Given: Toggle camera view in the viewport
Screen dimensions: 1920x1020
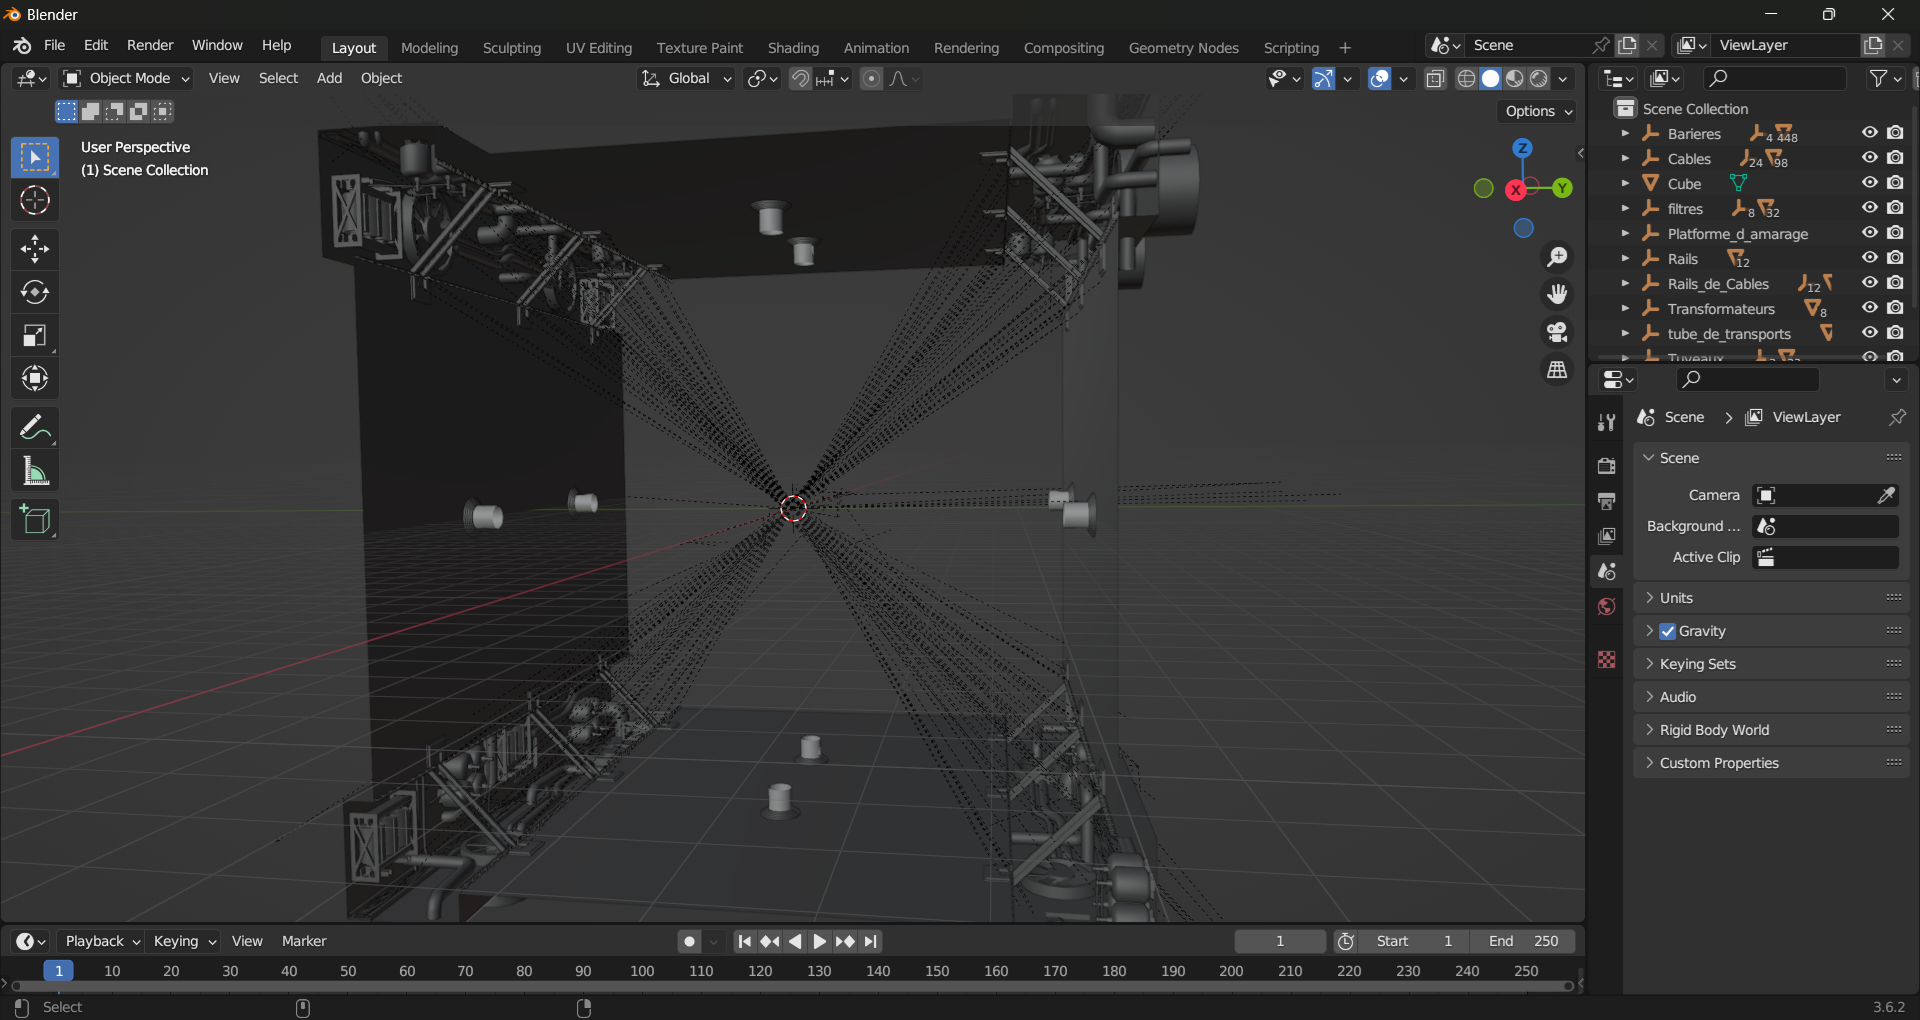Looking at the screenshot, I should [1557, 332].
